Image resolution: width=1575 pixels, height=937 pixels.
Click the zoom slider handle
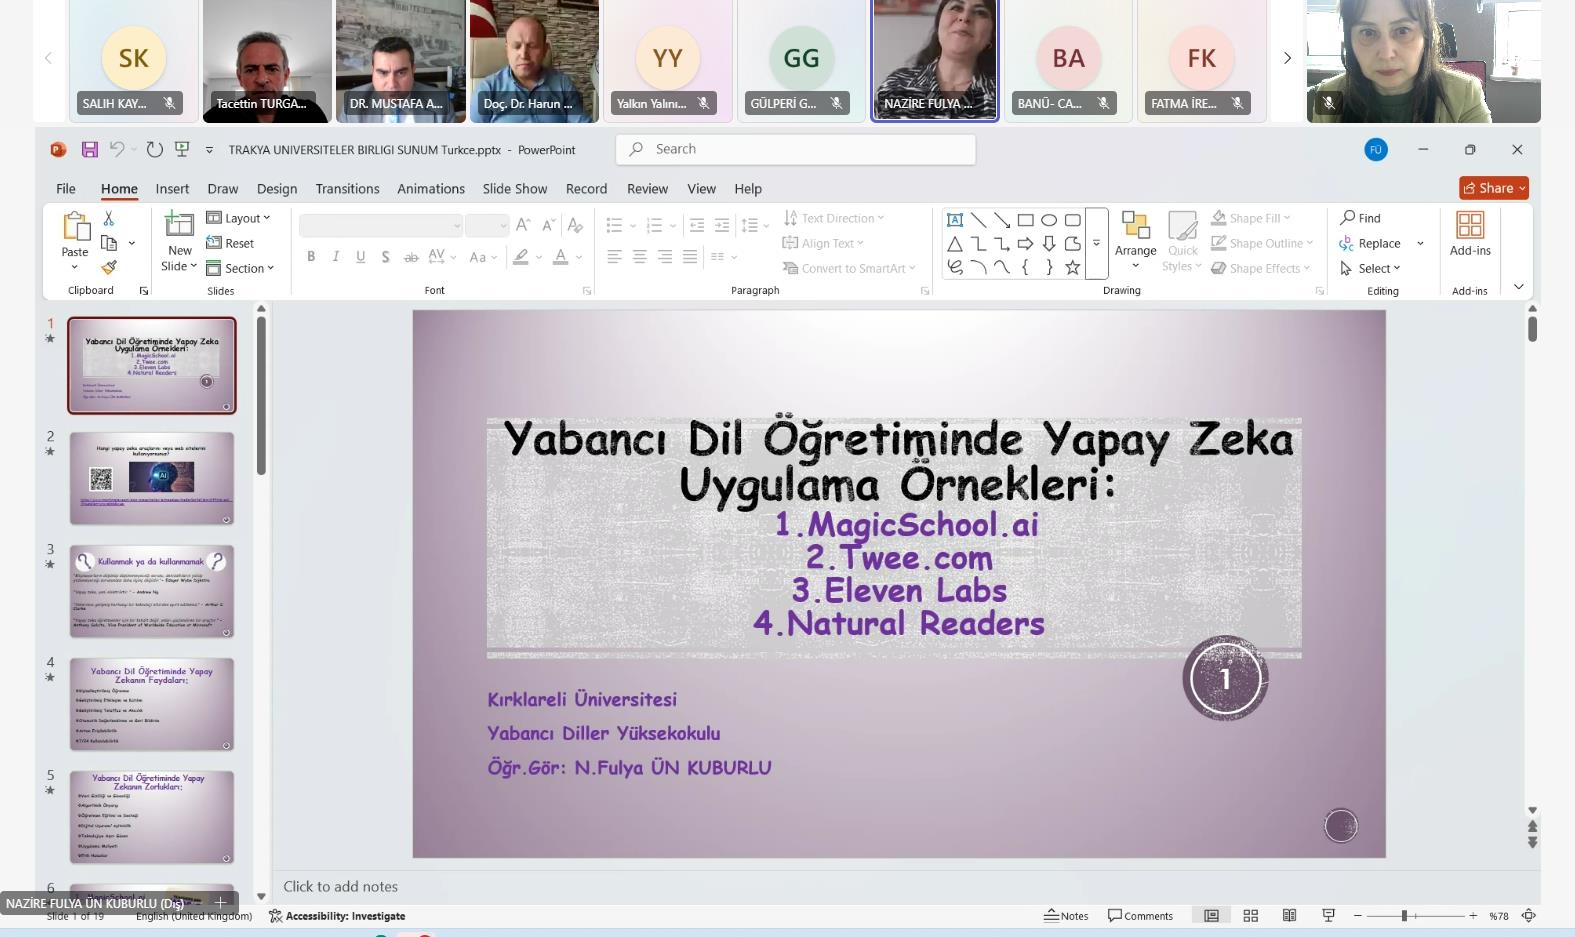(1404, 915)
